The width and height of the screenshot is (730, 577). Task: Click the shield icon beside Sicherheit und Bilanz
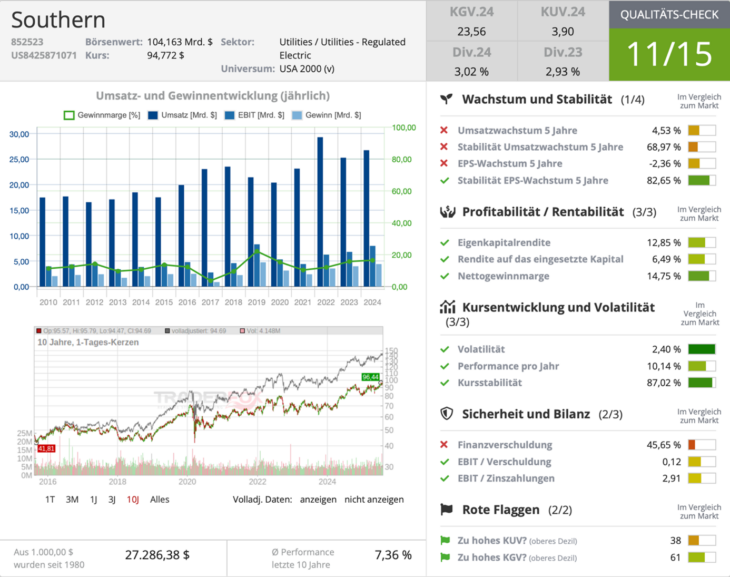(x=446, y=414)
